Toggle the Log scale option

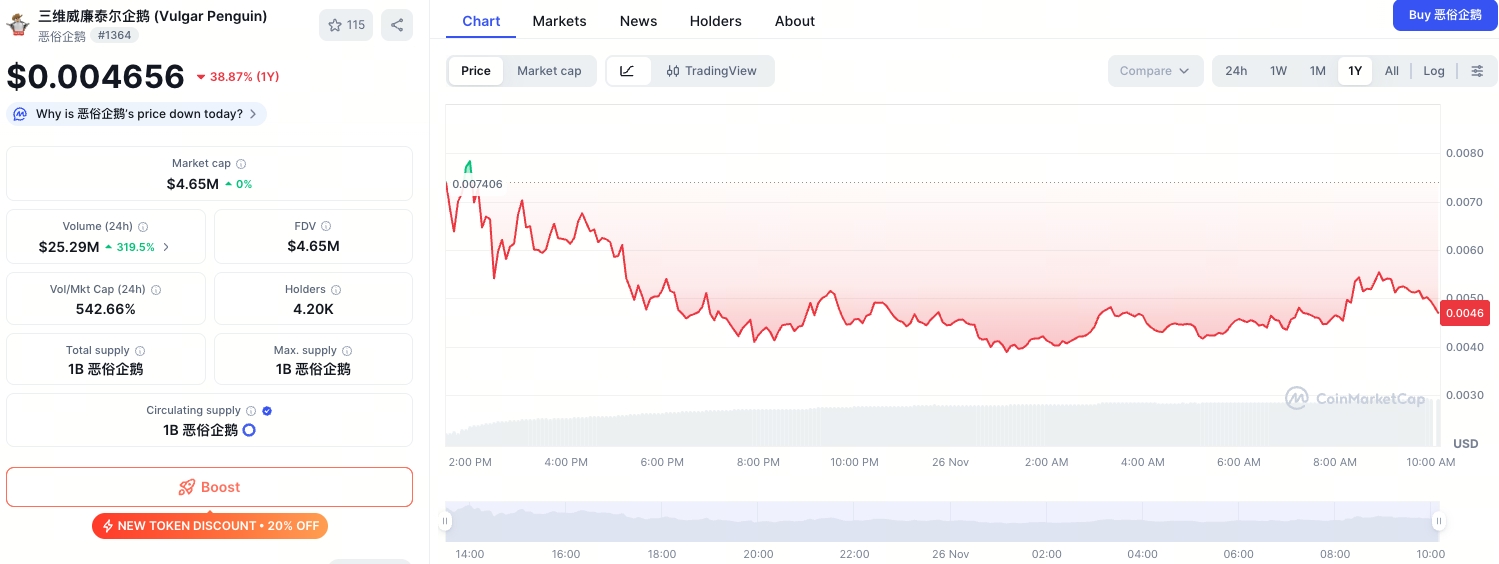click(x=1434, y=71)
